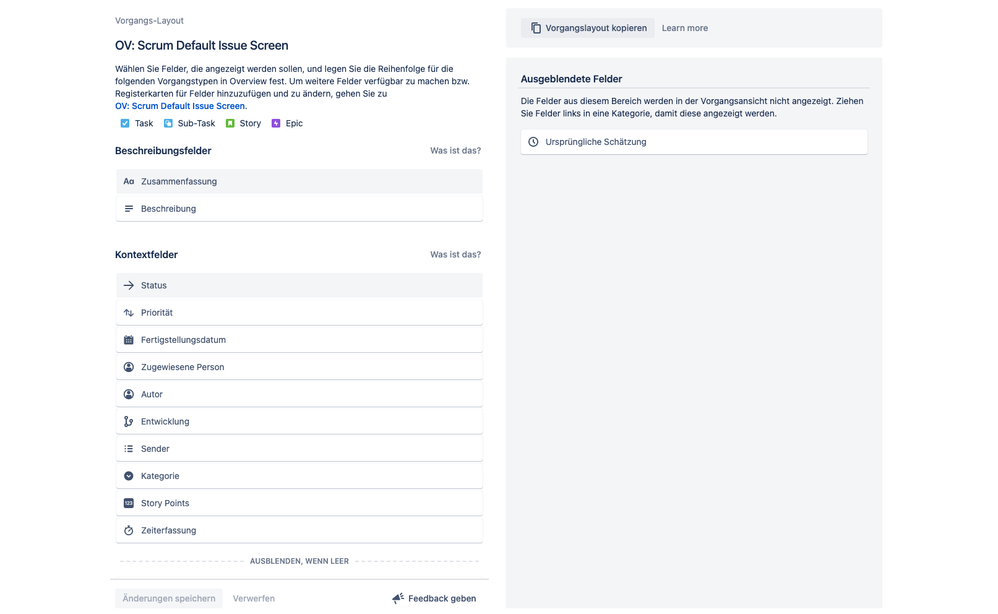Click the stopwatch icon of Zeiterfassung
Viewport: 998px width, 614px height.
click(129, 530)
